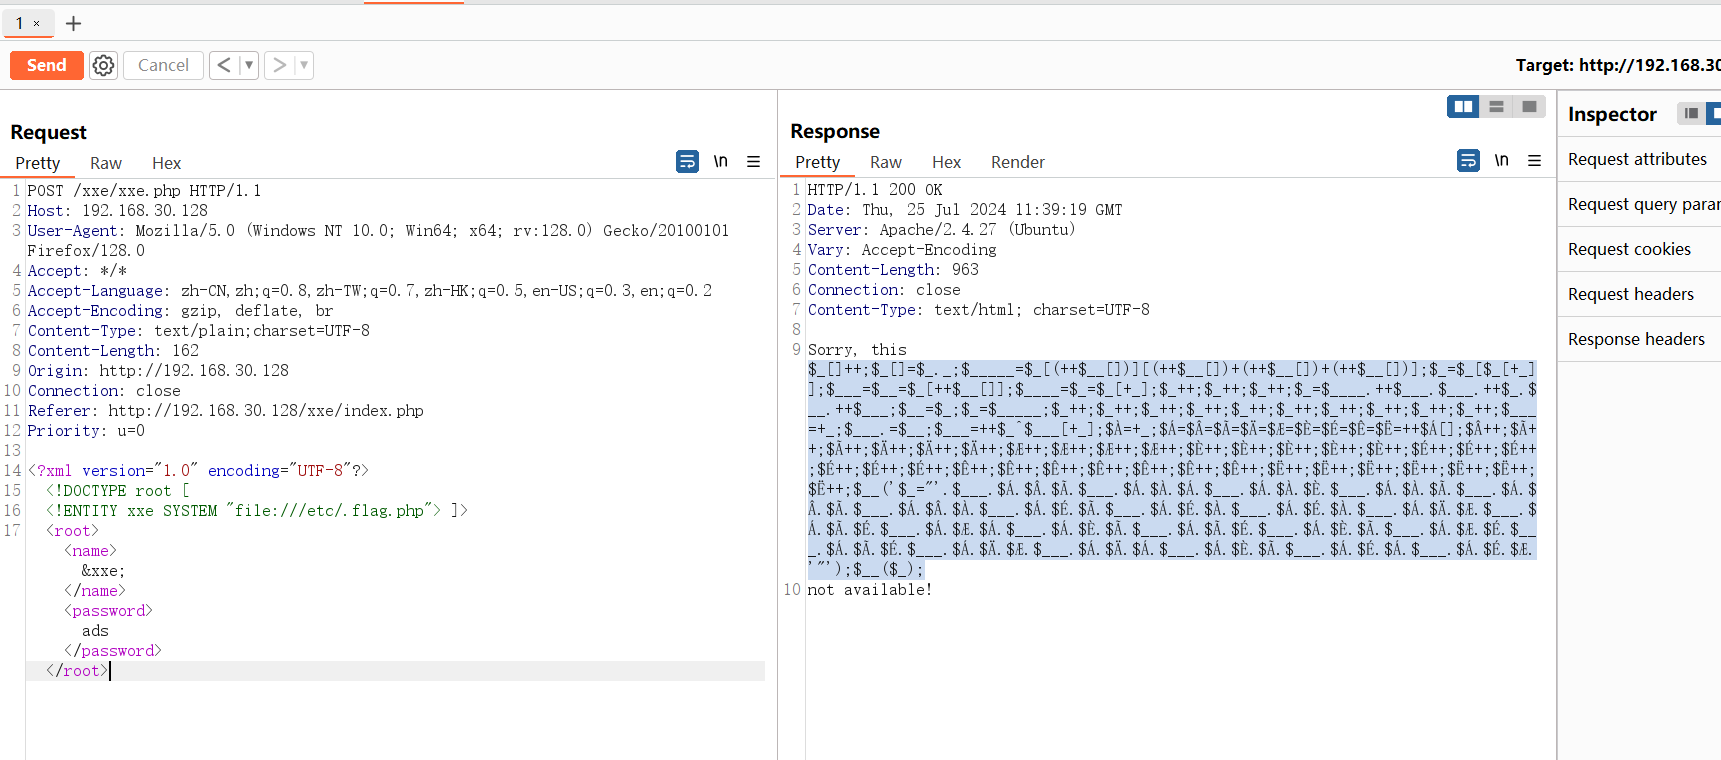Click the Host header line
This screenshot has width=1721, height=760.
point(118,211)
